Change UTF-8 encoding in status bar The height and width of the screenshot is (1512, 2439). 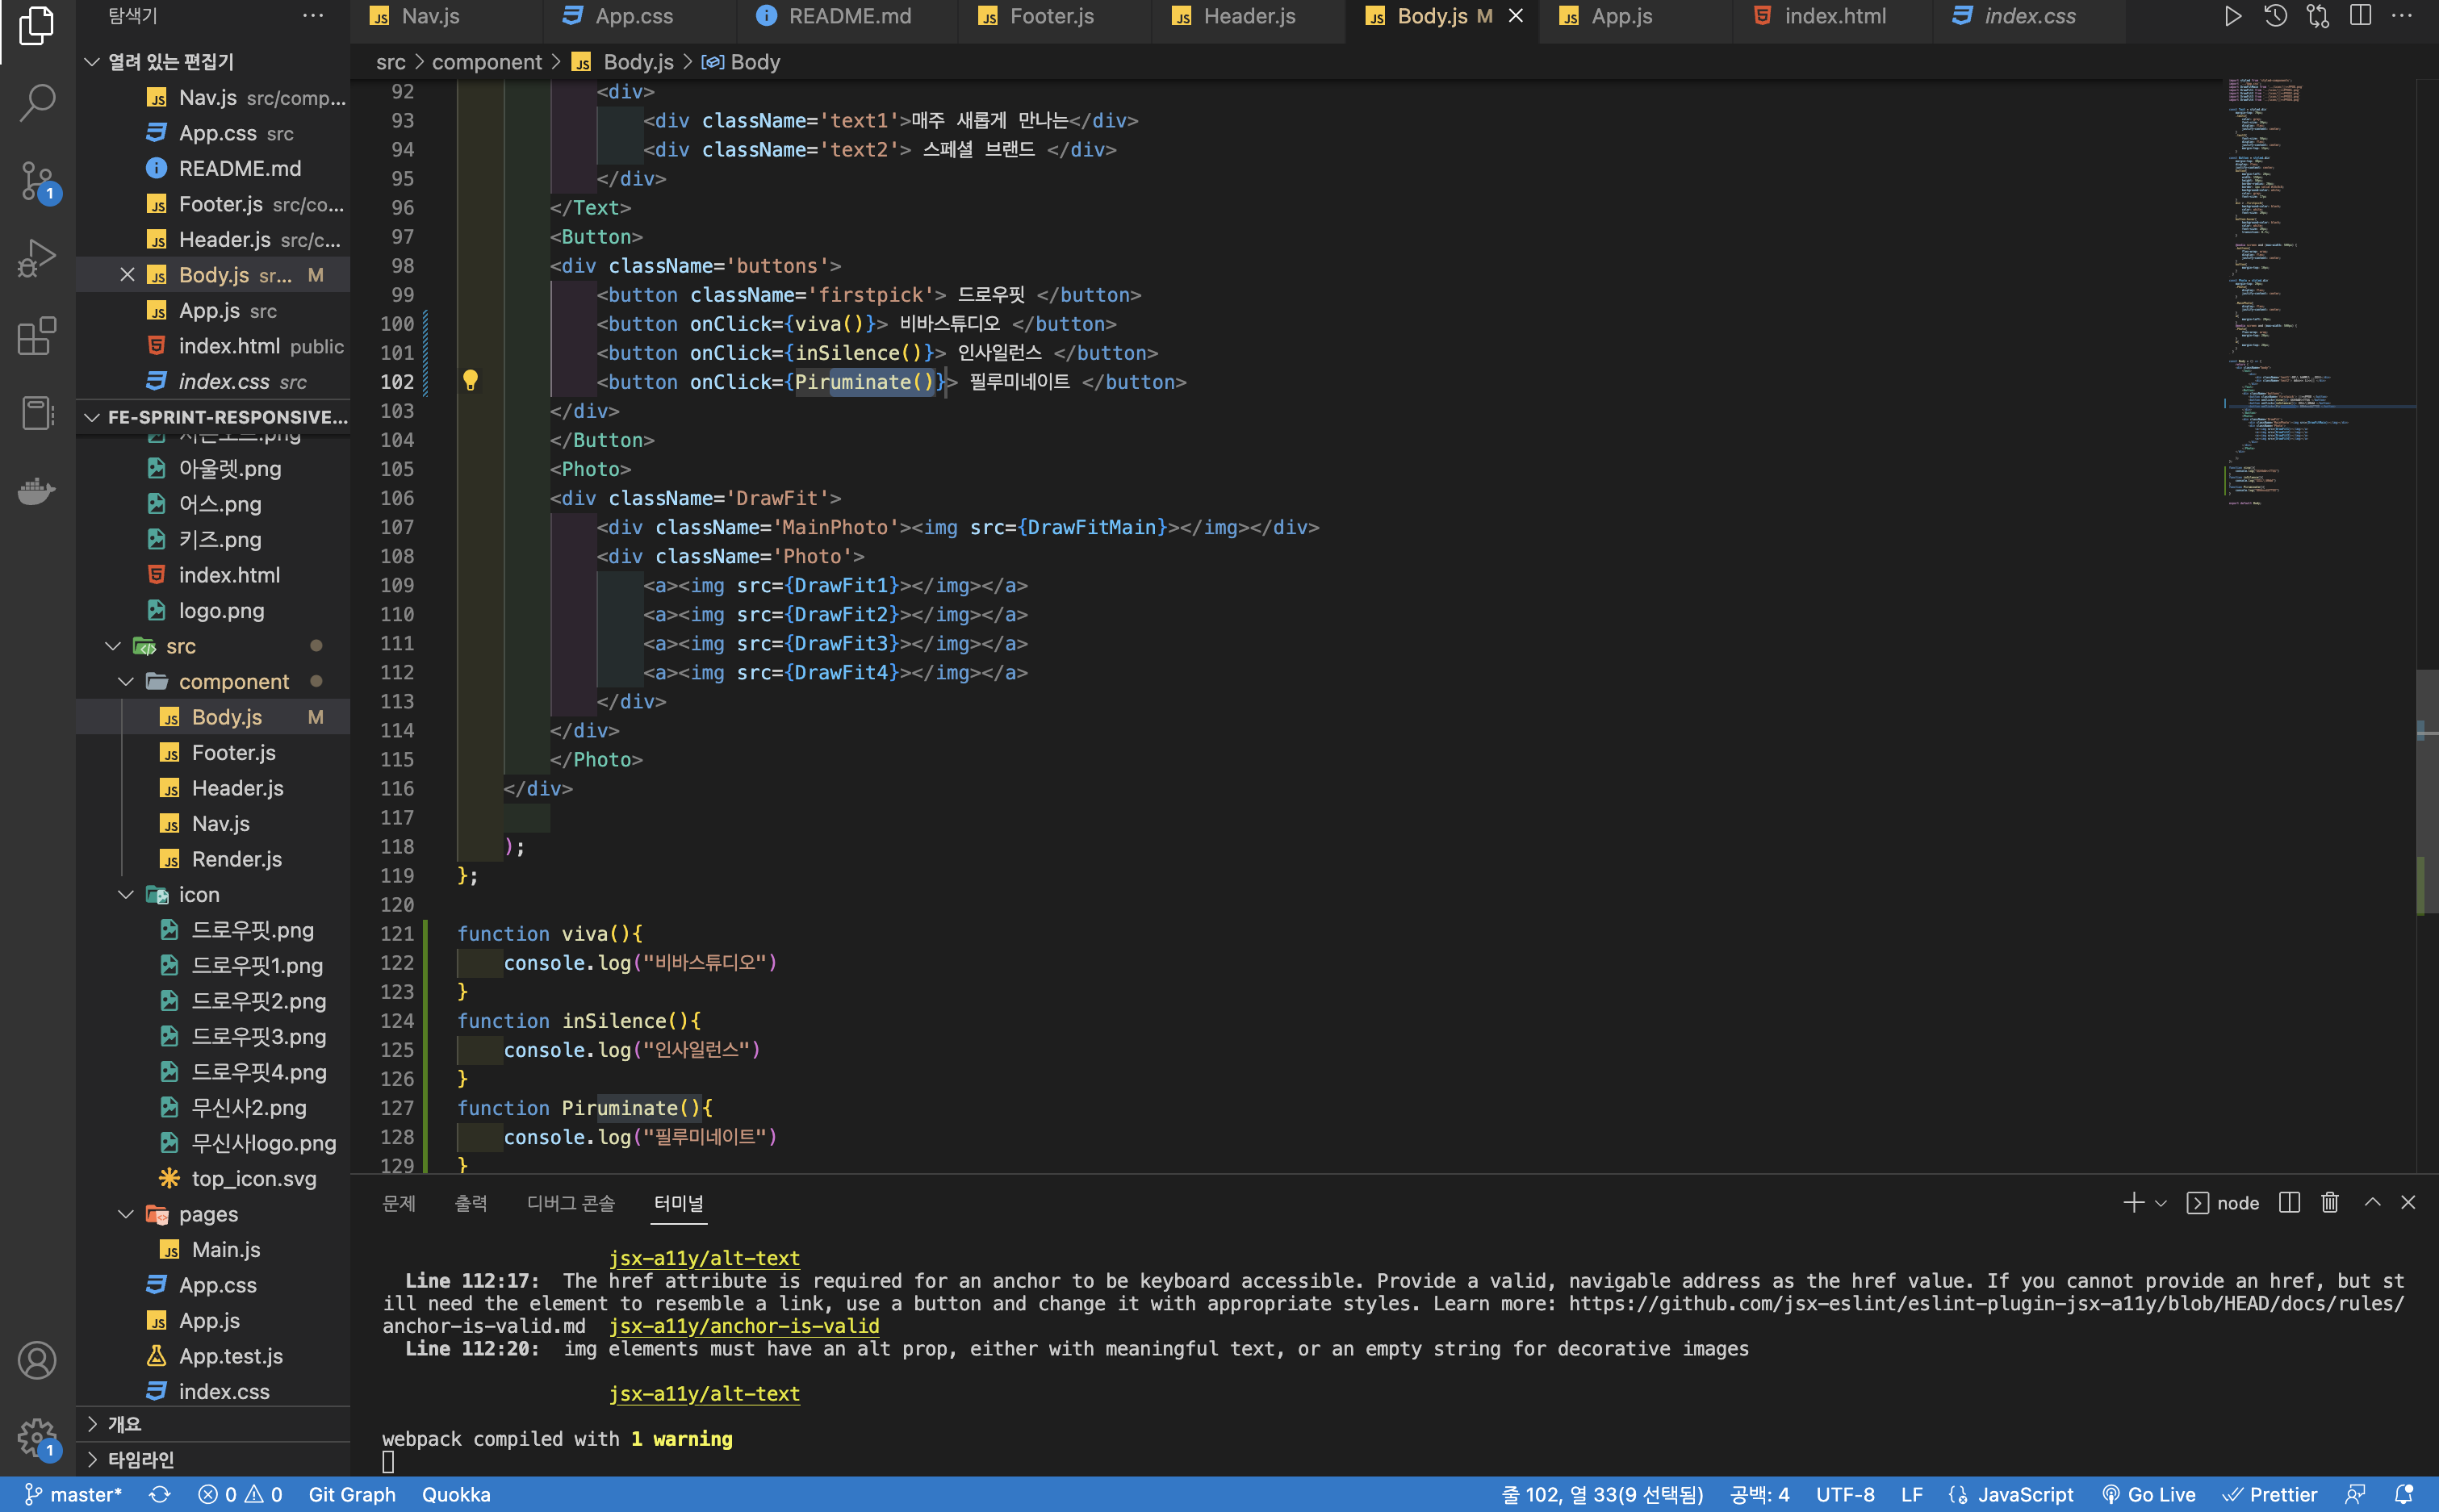[1845, 1494]
